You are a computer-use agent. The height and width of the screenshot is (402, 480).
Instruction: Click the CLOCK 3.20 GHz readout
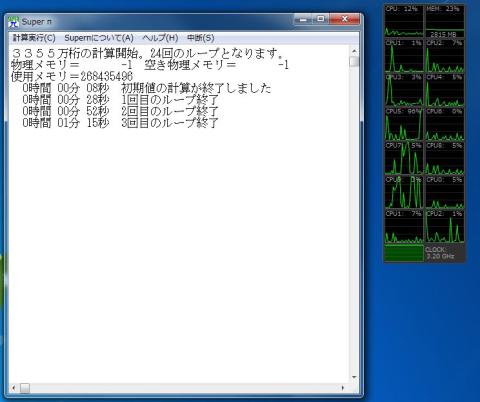click(440, 253)
